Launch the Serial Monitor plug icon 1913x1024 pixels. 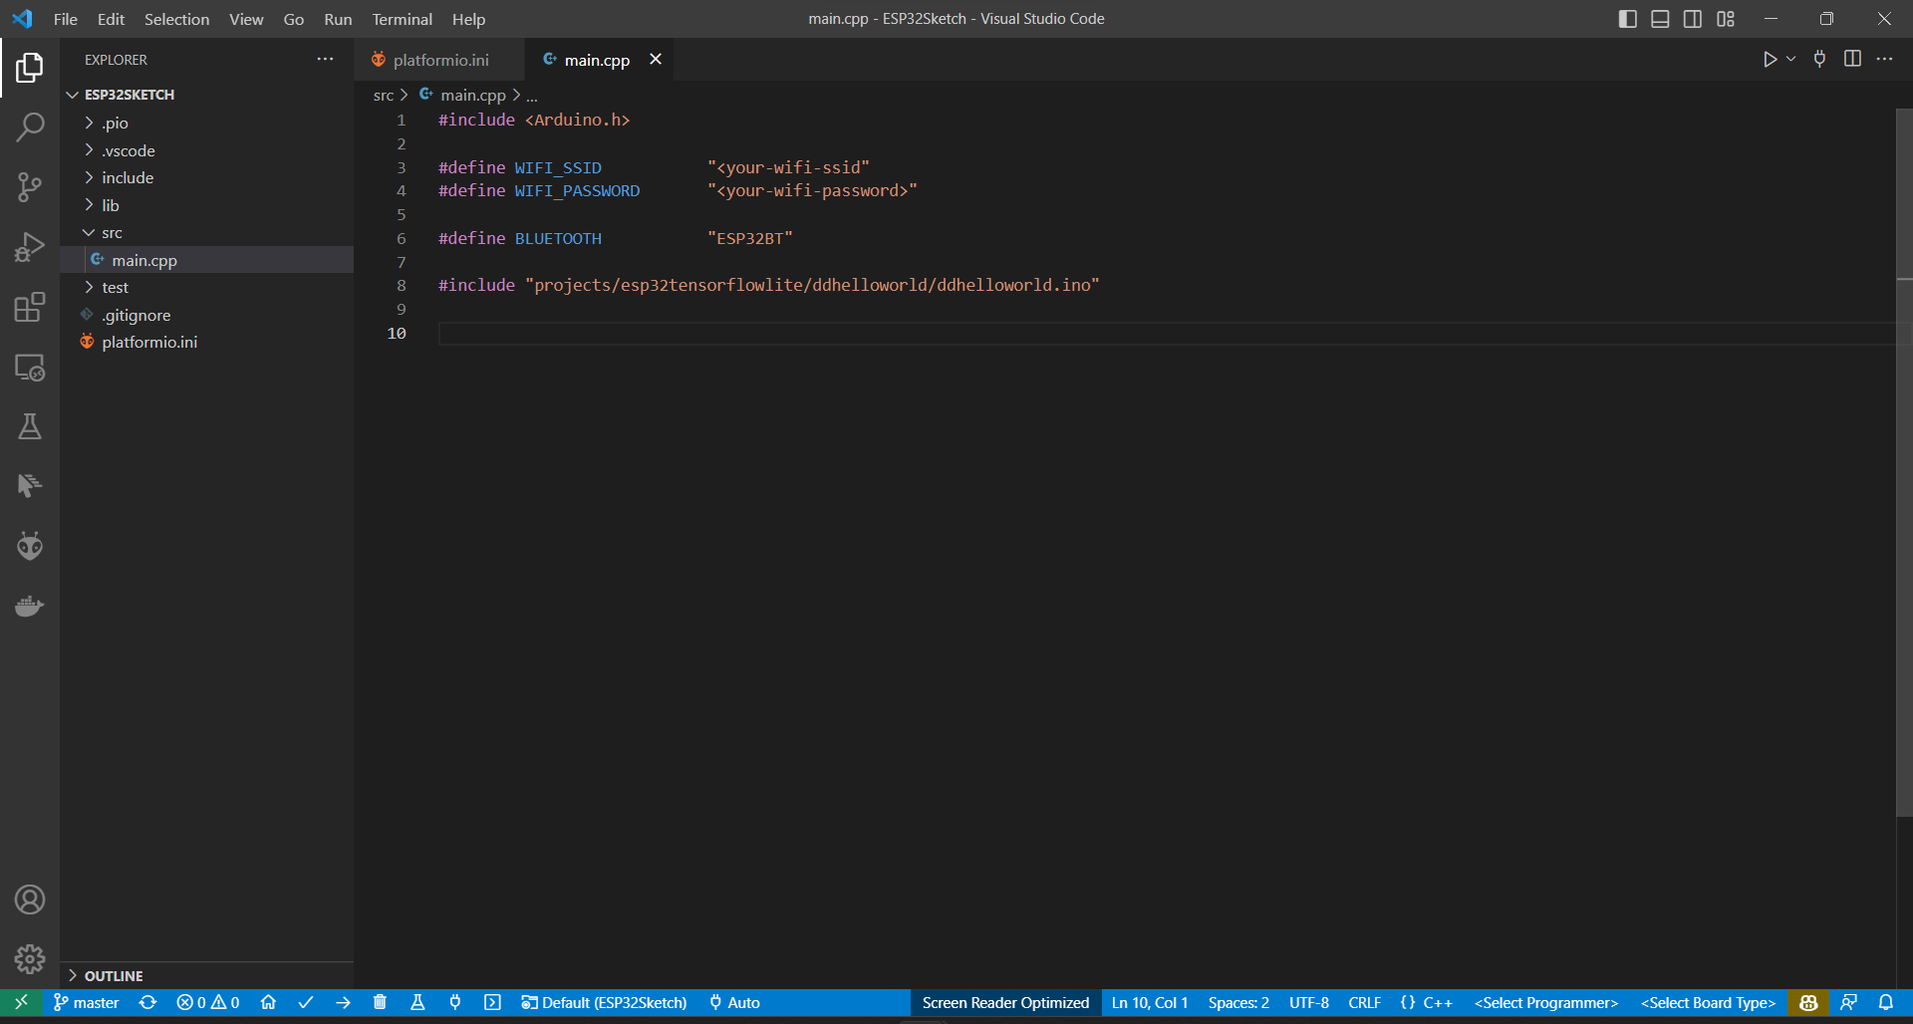455,1002
